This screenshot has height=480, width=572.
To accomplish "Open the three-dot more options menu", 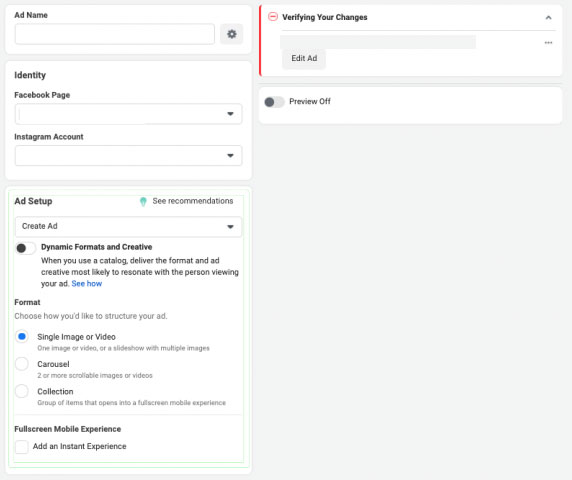I will tap(548, 43).
